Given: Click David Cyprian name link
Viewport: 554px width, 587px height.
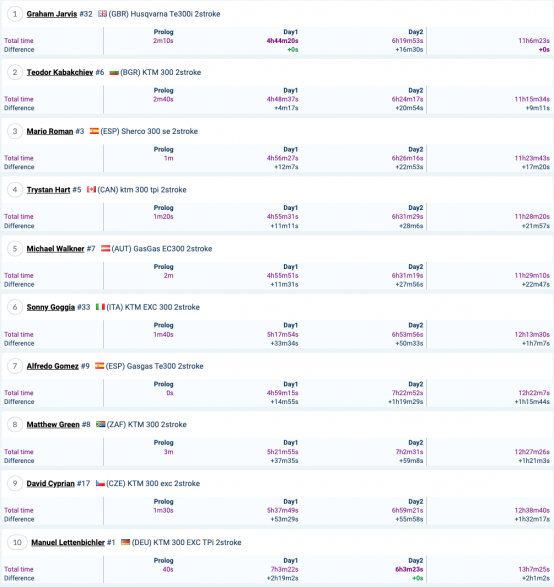Looking at the screenshot, I should [51, 484].
